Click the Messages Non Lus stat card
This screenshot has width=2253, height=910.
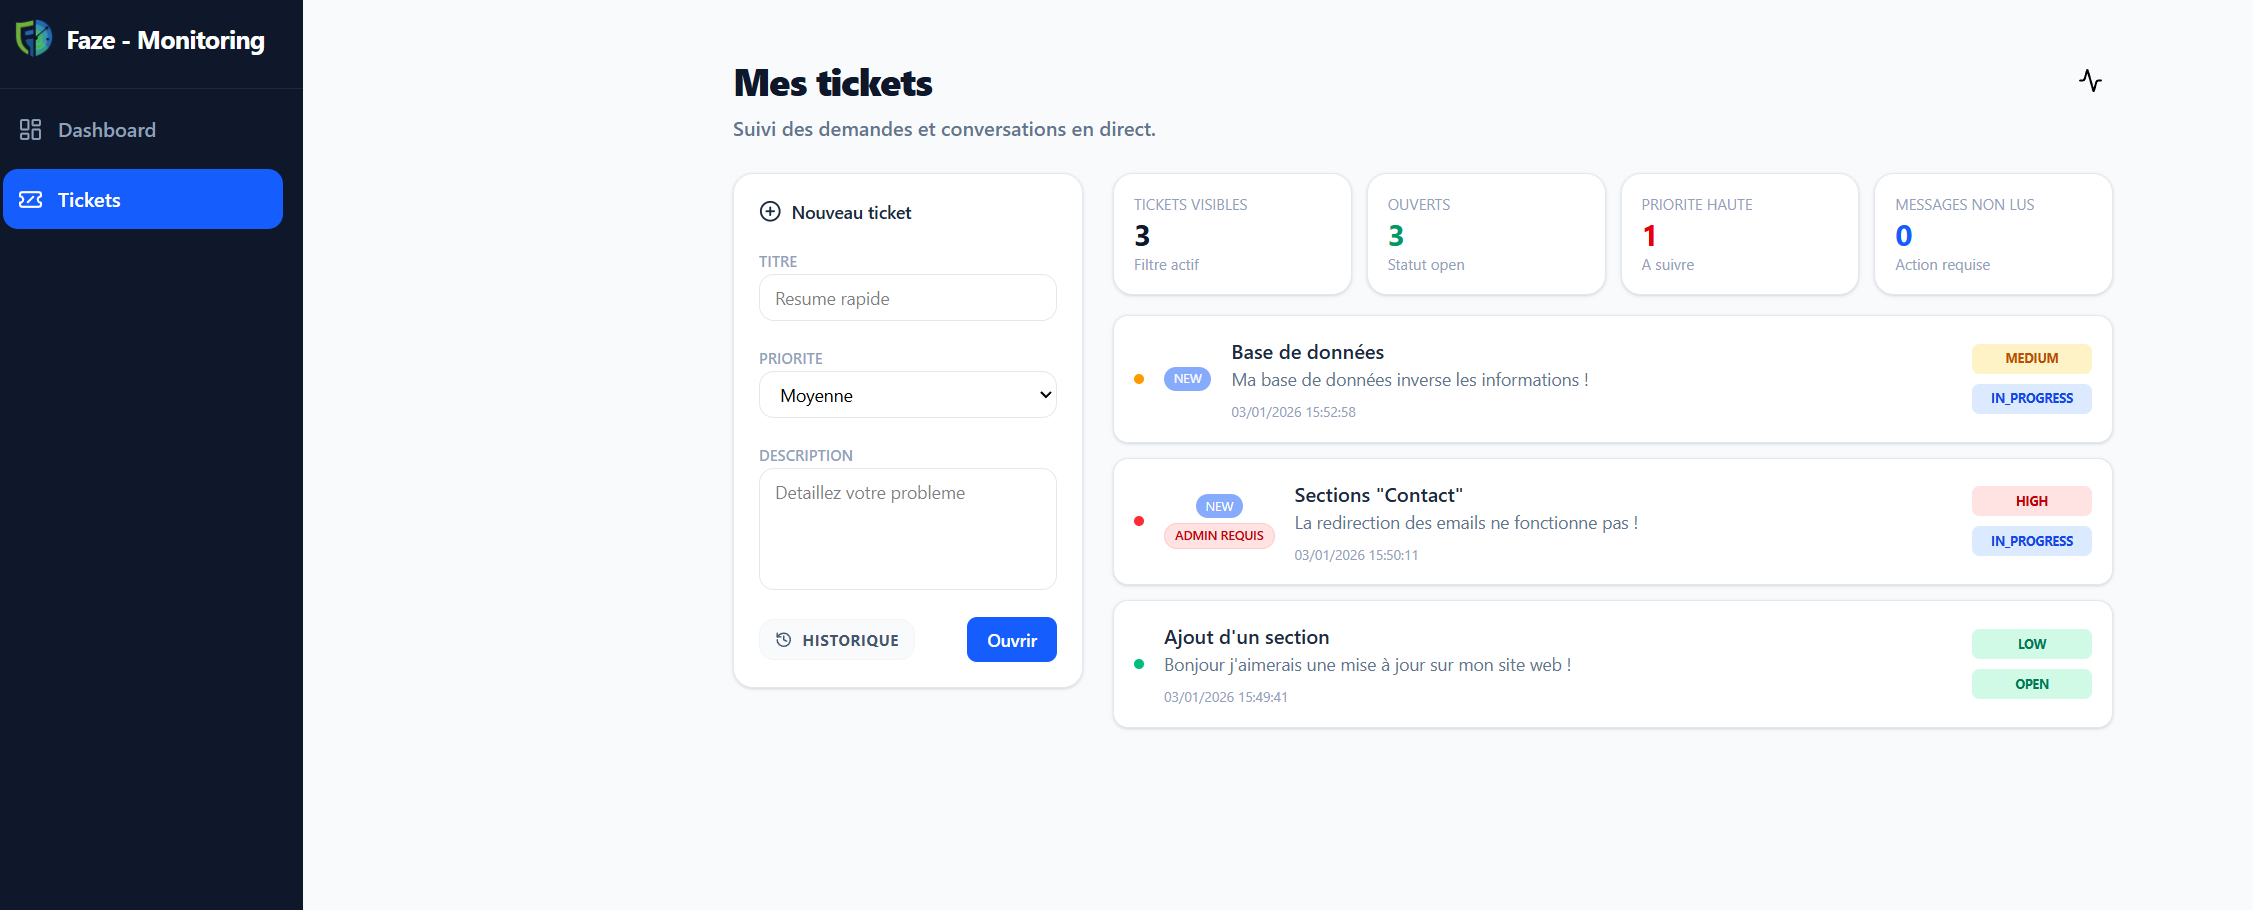1992,234
